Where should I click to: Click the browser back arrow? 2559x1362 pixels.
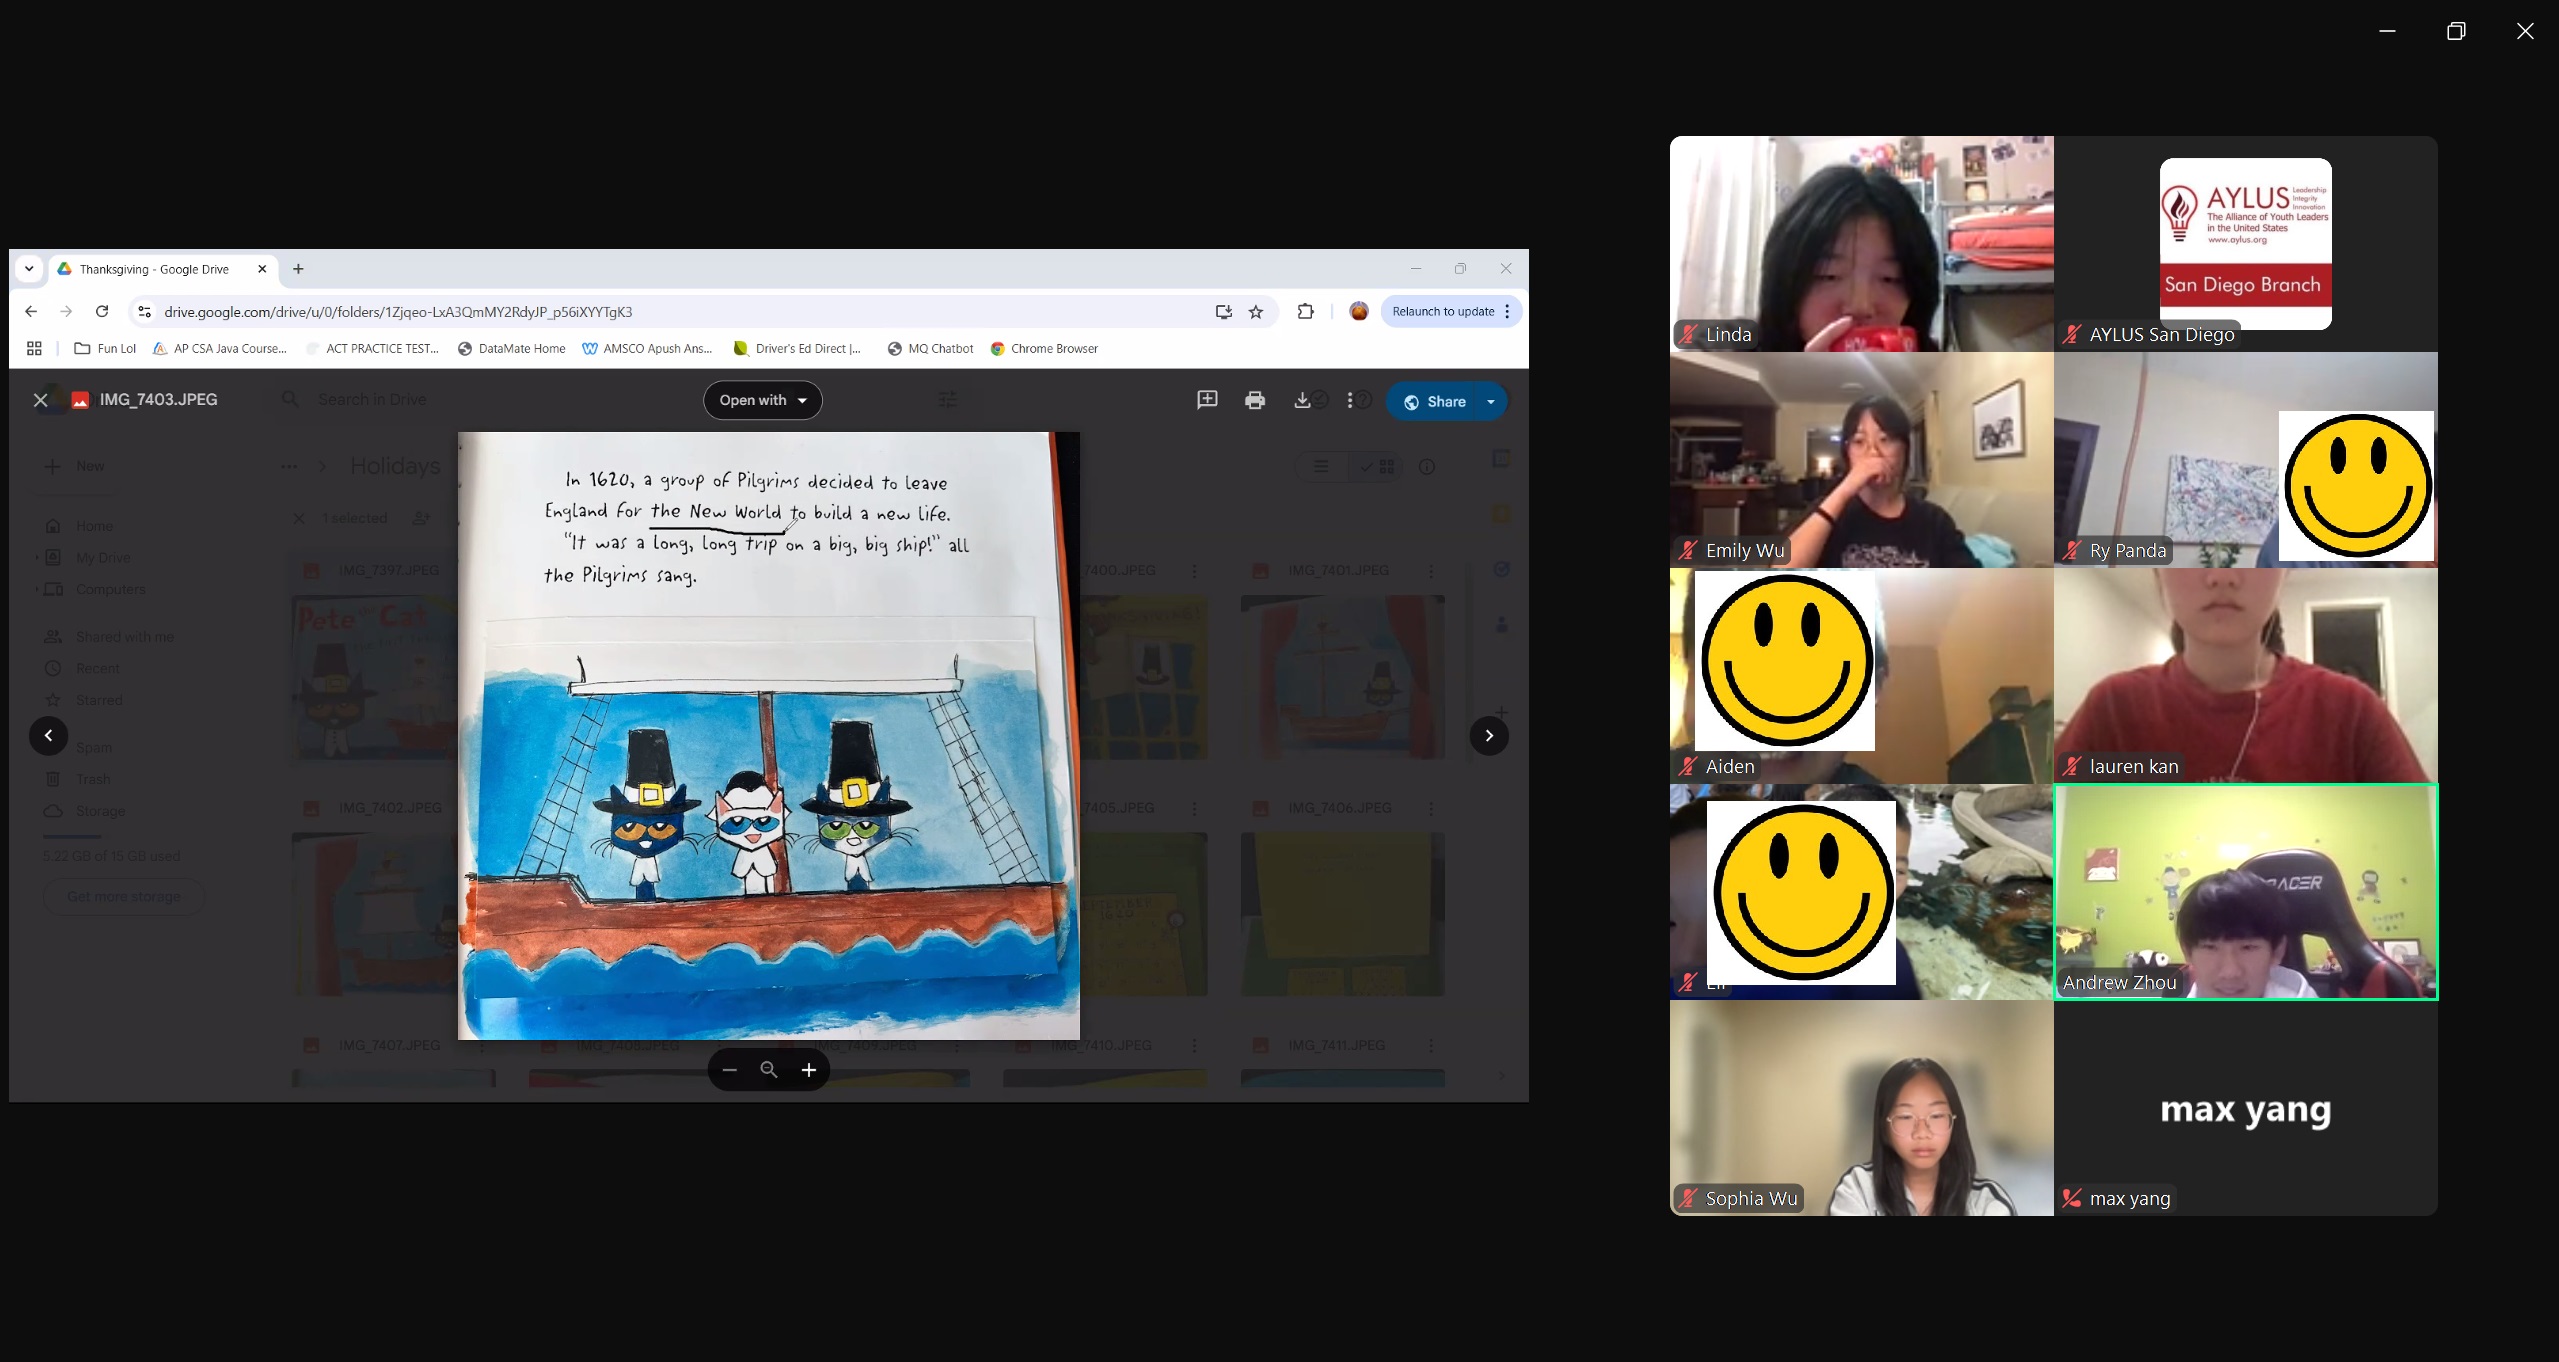(x=31, y=311)
